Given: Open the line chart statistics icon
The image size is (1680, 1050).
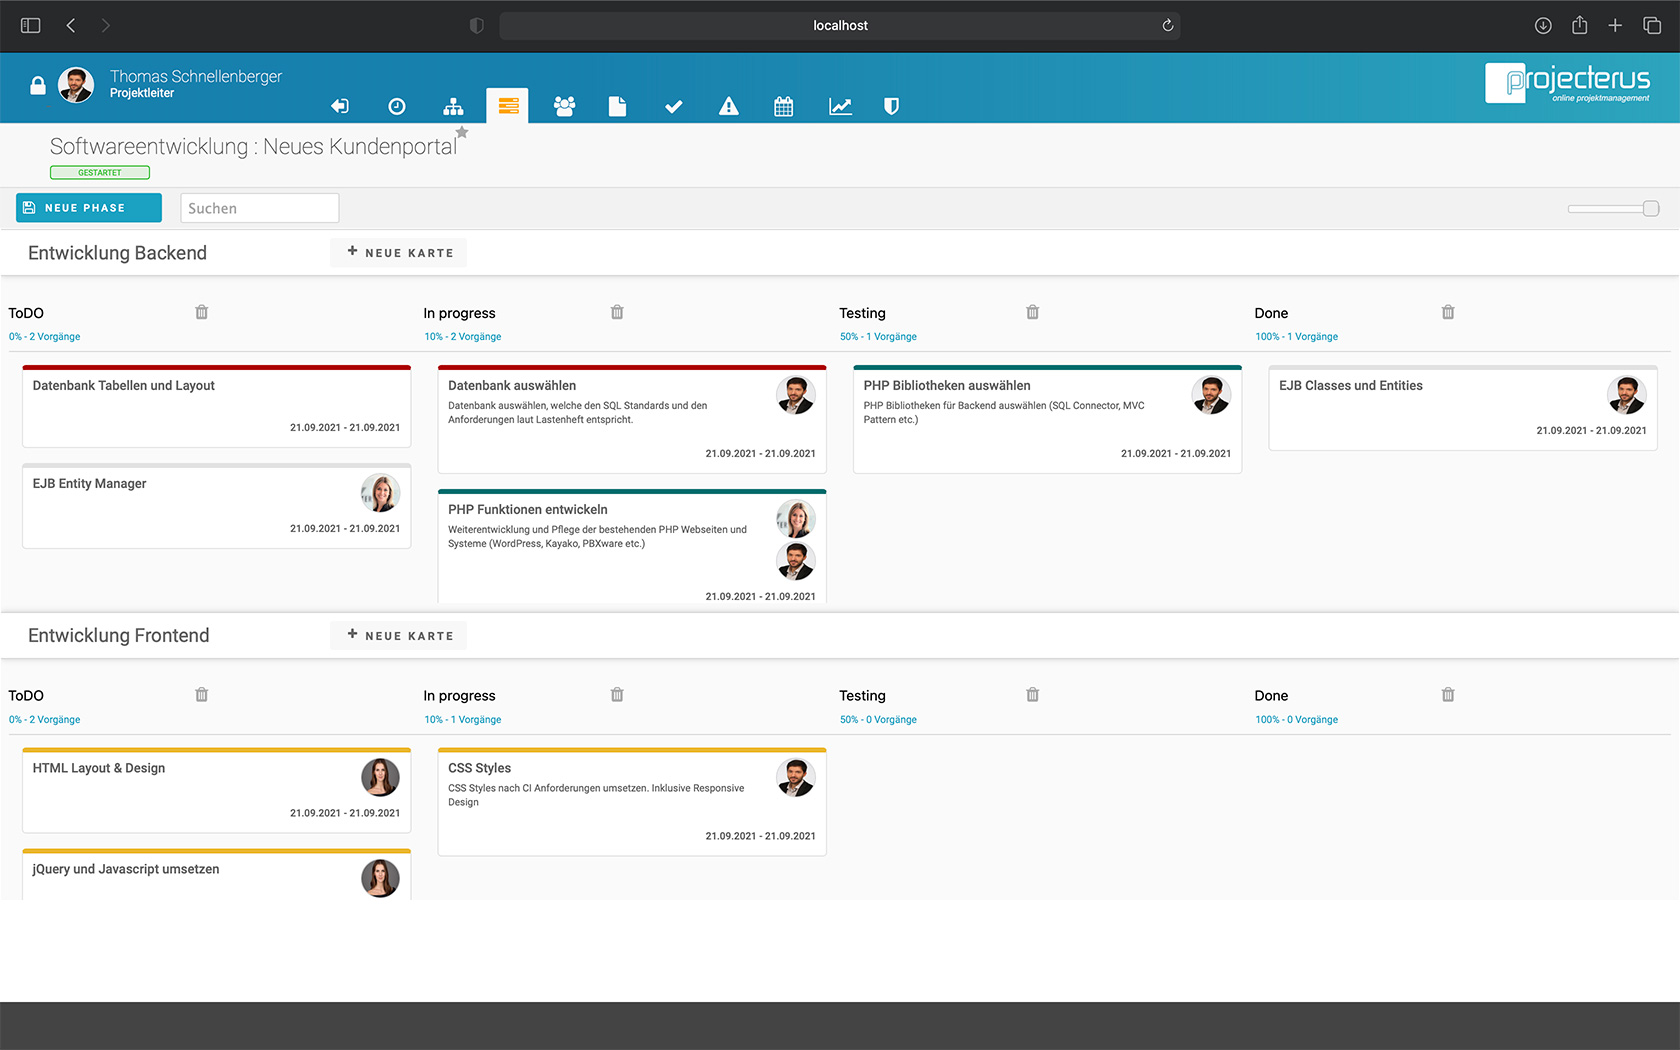Looking at the screenshot, I should coord(840,106).
